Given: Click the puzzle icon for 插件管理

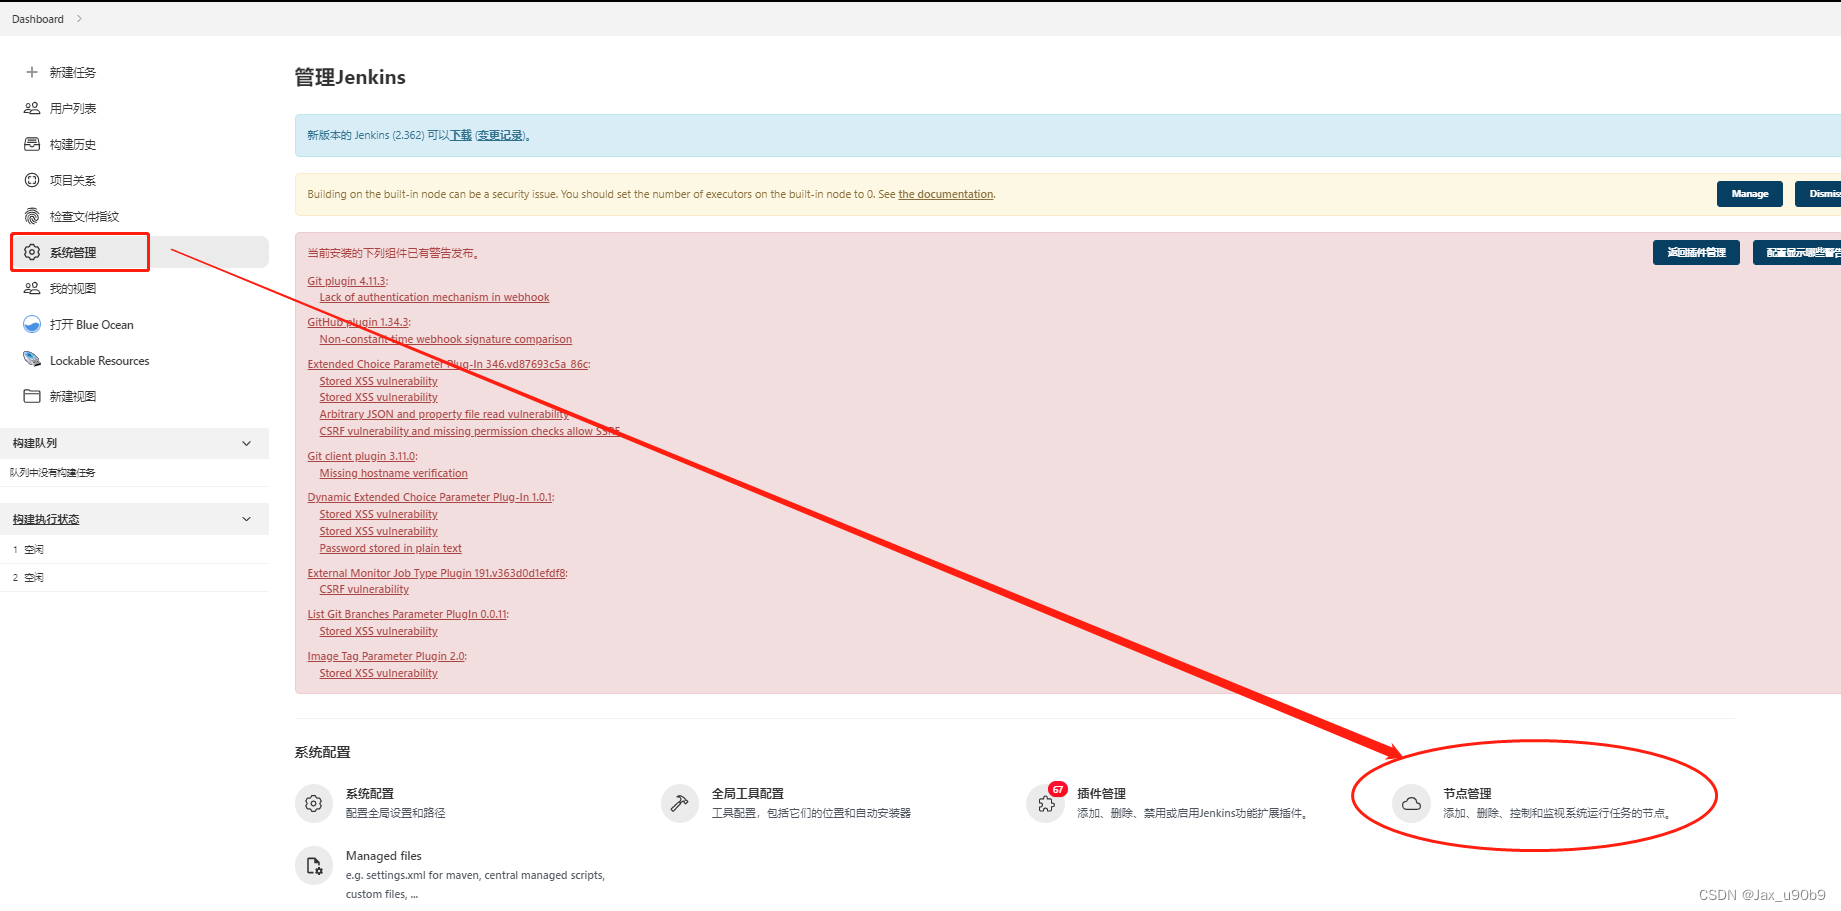Looking at the screenshot, I should point(1045,803).
